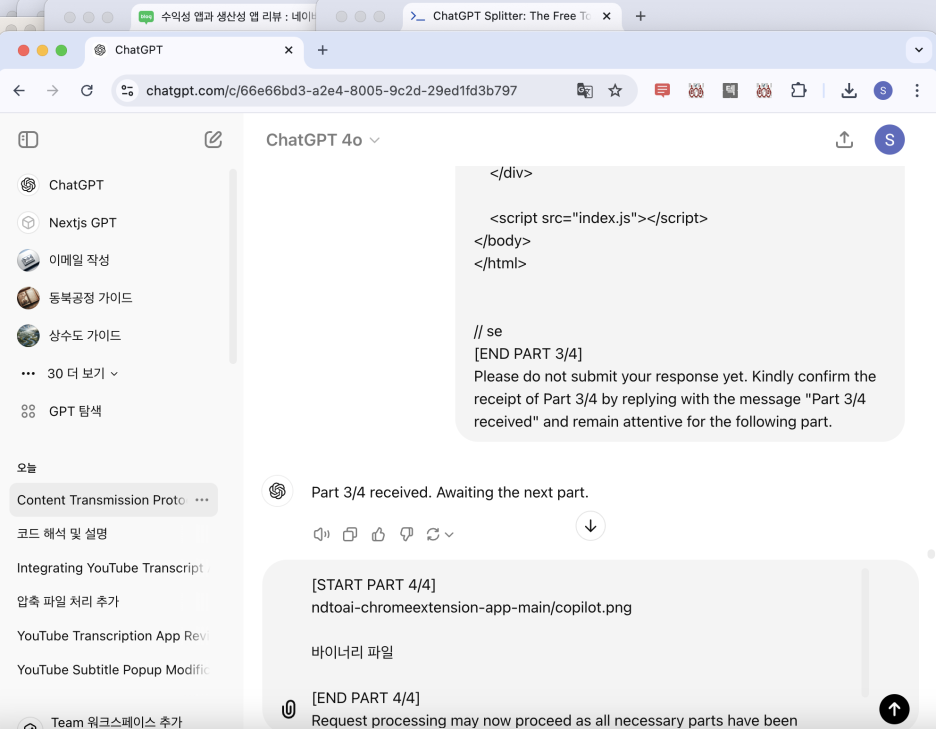This screenshot has height=729, width=936.
Task: Add new tab in background window
Action: pos(641,16)
